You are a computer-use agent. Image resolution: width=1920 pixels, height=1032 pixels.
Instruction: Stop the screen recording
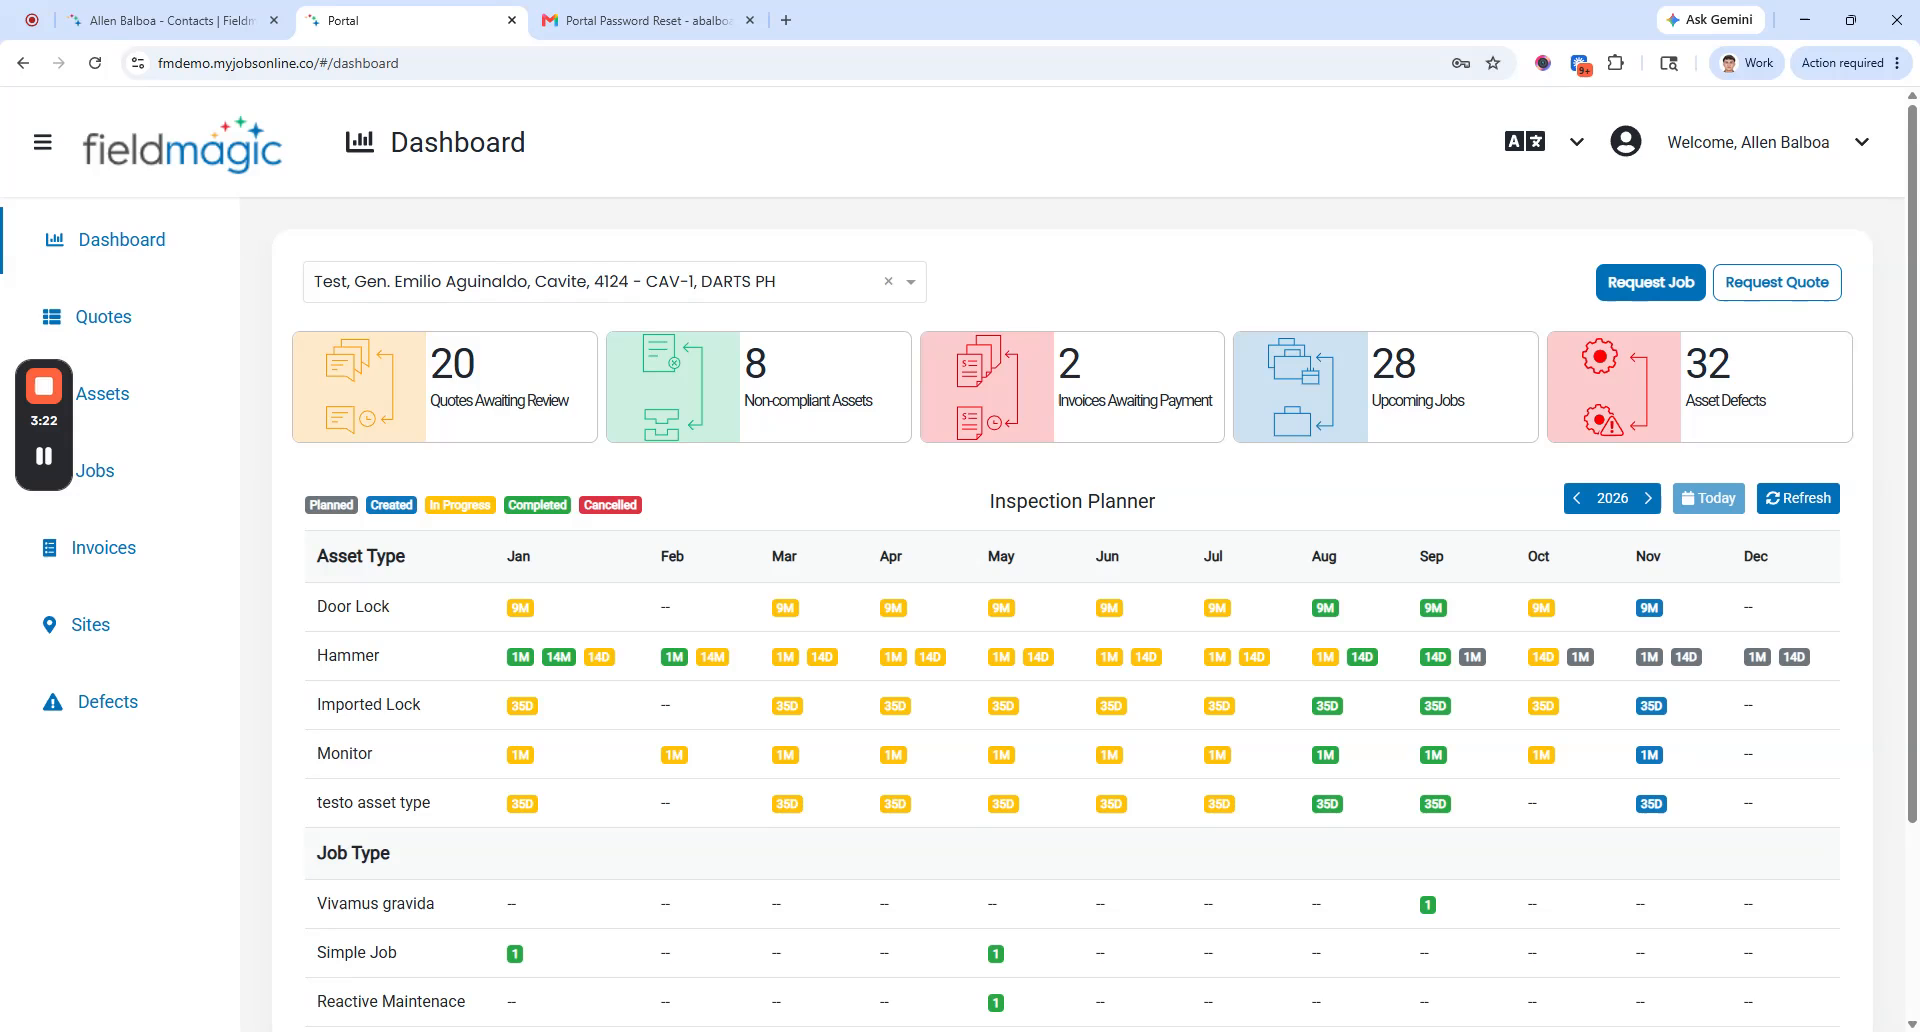(44, 386)
